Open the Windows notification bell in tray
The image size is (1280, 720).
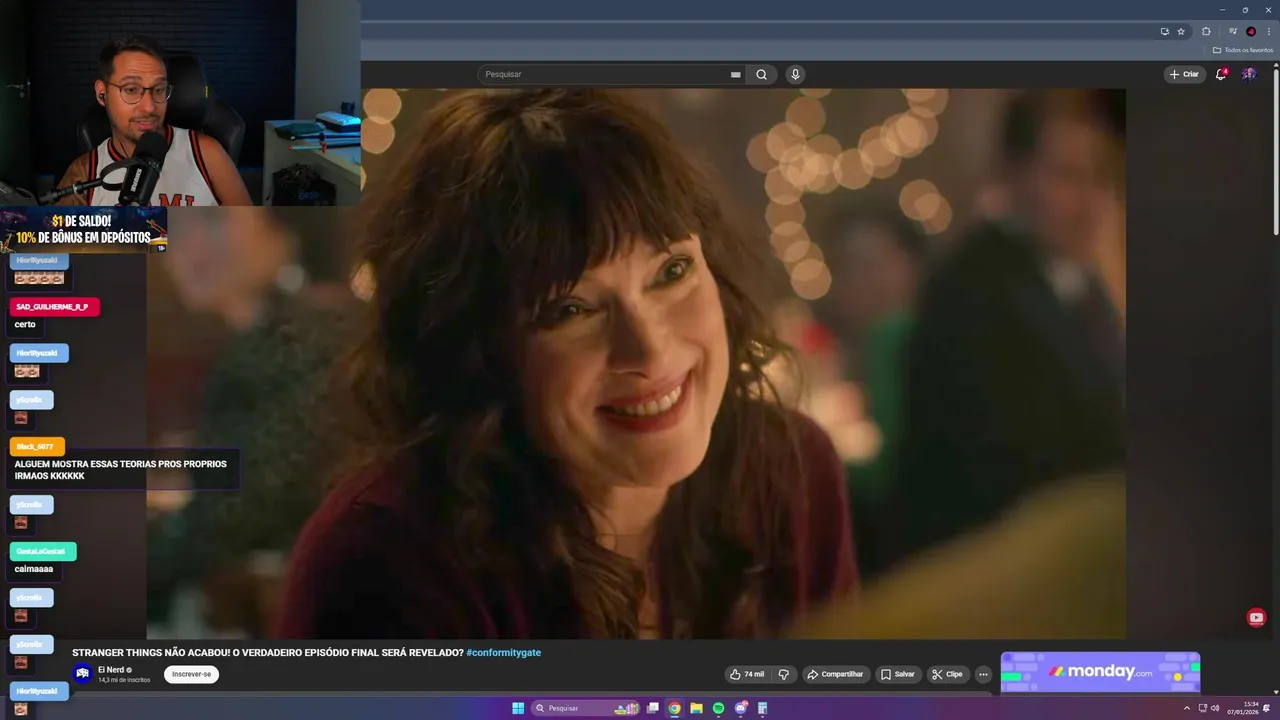(1267, 708)
